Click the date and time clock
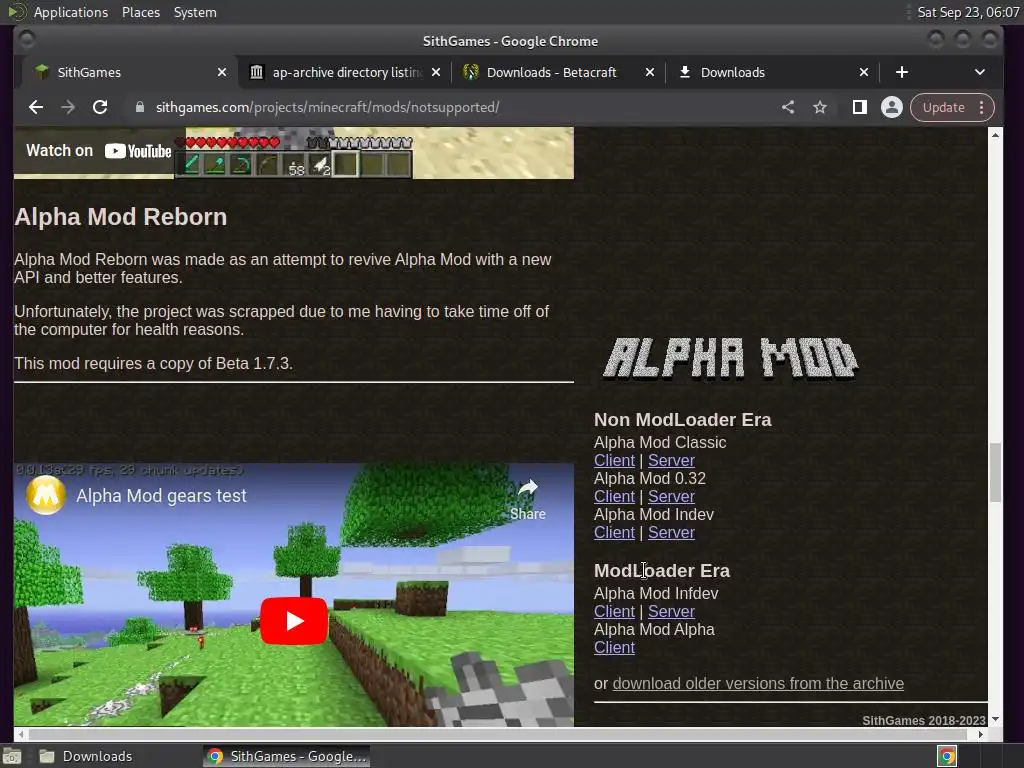 pos(968,12)
